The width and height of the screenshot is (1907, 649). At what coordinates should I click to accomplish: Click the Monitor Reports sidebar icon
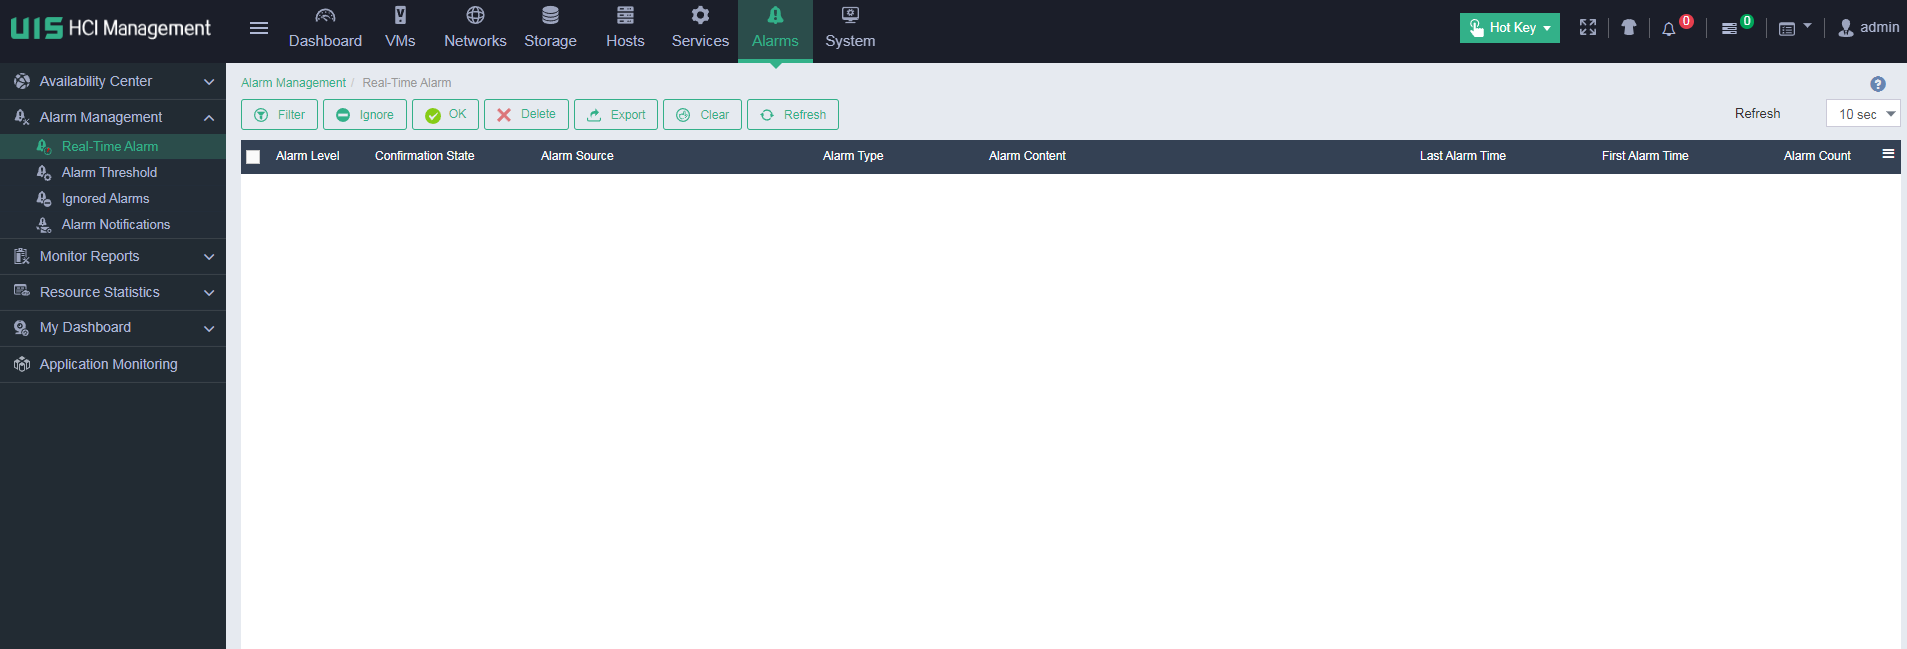[22, 256]
